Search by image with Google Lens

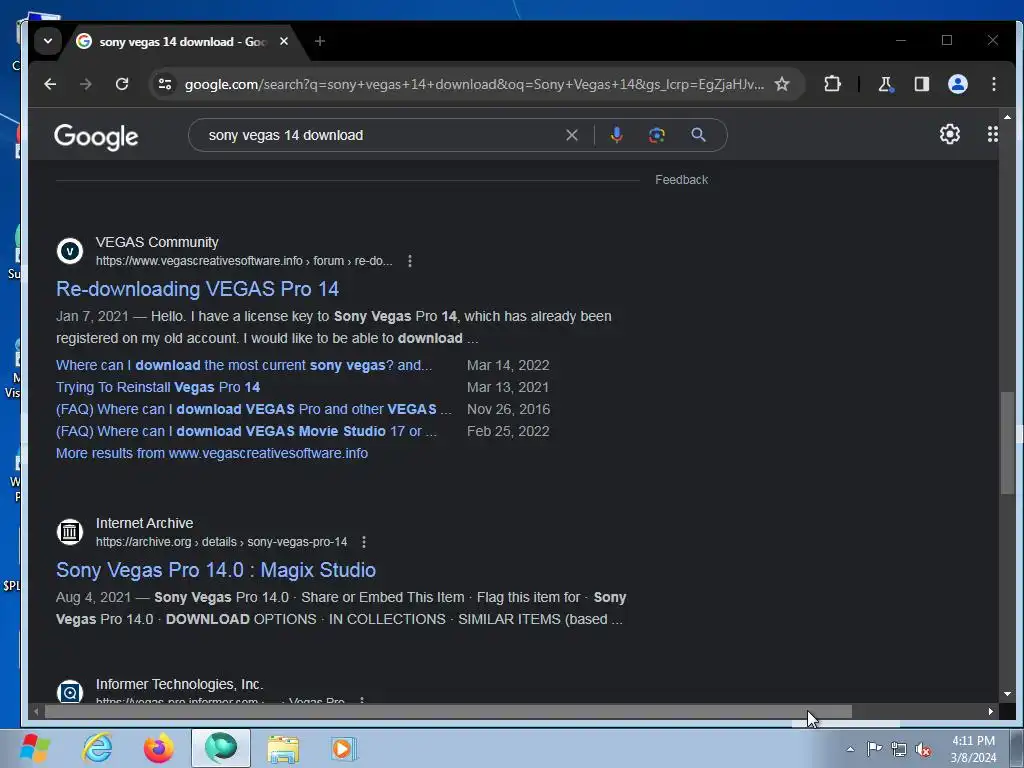tap(656, 135)
